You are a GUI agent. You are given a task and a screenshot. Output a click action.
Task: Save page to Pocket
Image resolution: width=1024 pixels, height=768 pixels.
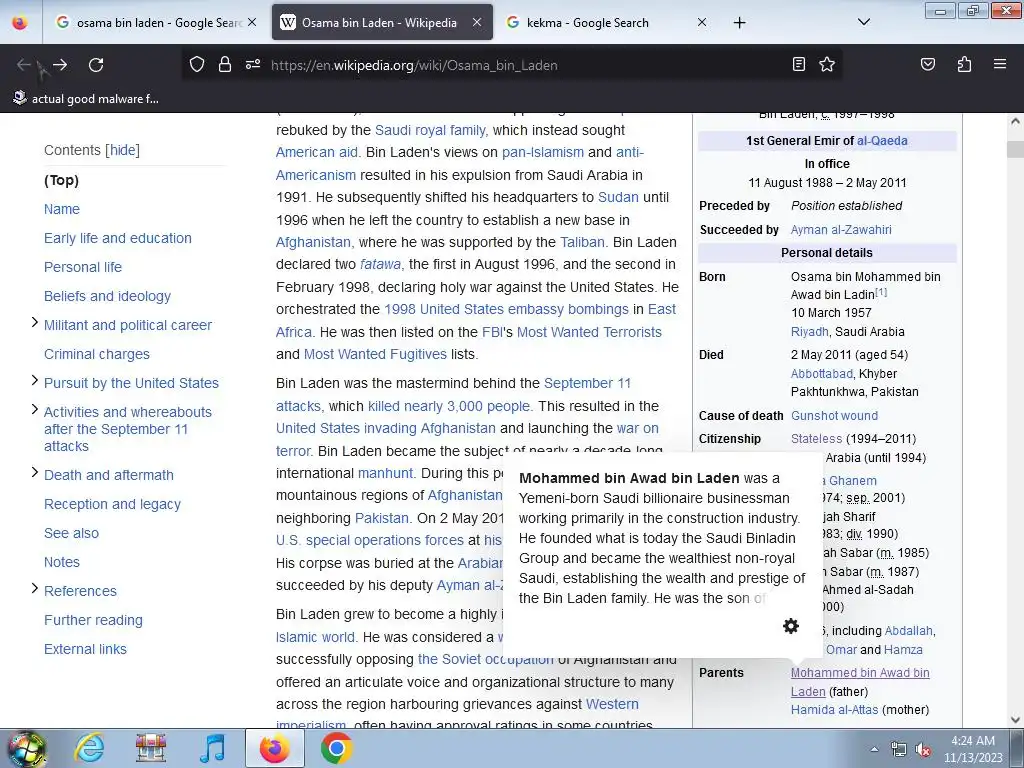pos(928,64)
